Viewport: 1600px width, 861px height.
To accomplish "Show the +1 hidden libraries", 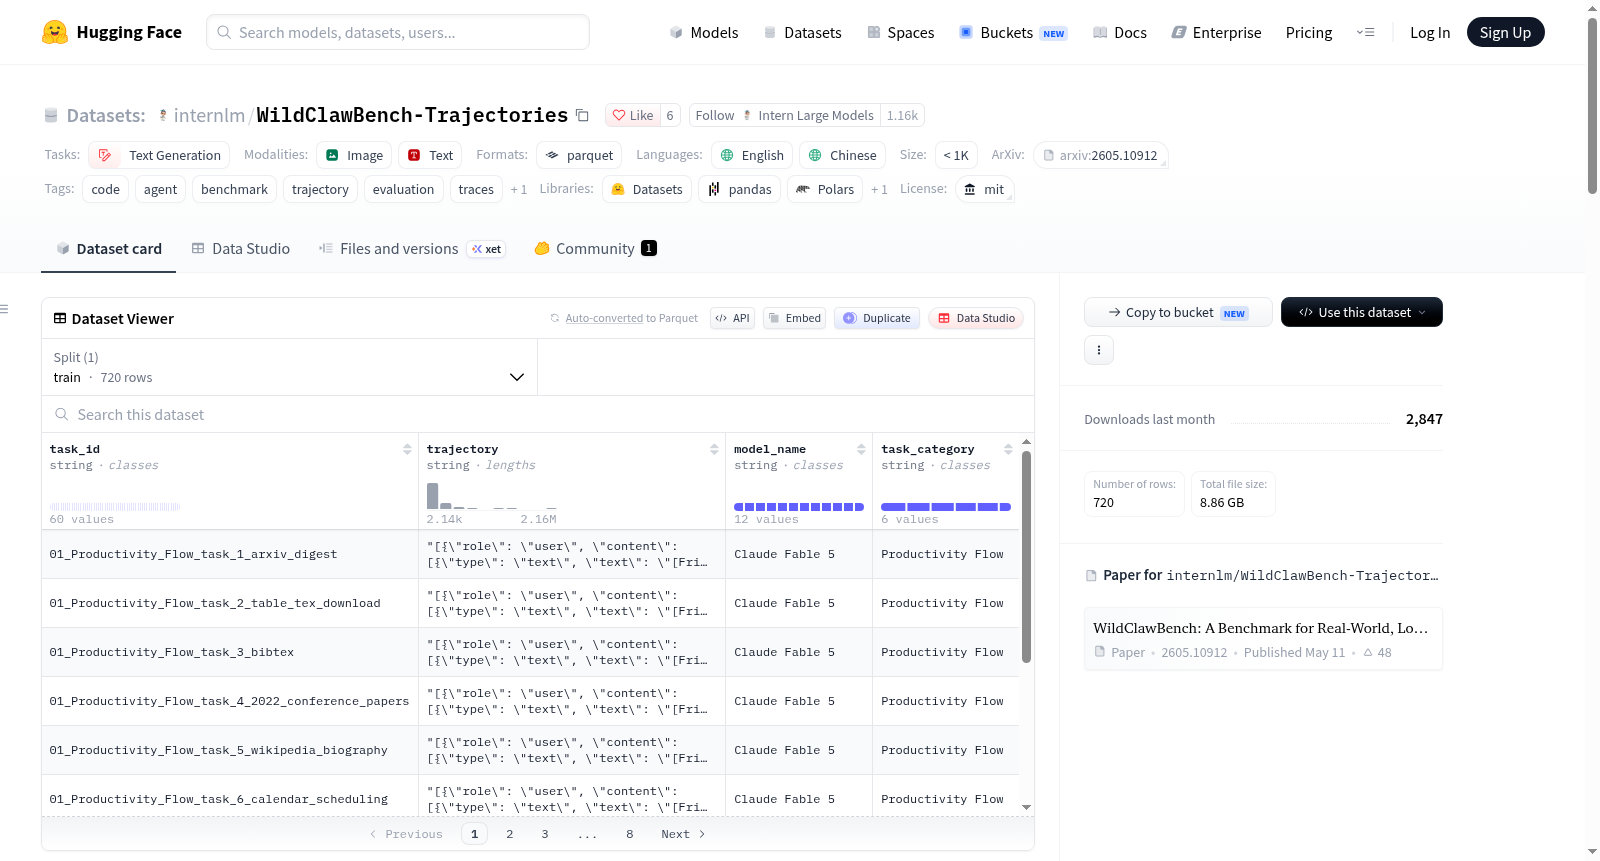I will pyautogui.click(x=879, y=189).
